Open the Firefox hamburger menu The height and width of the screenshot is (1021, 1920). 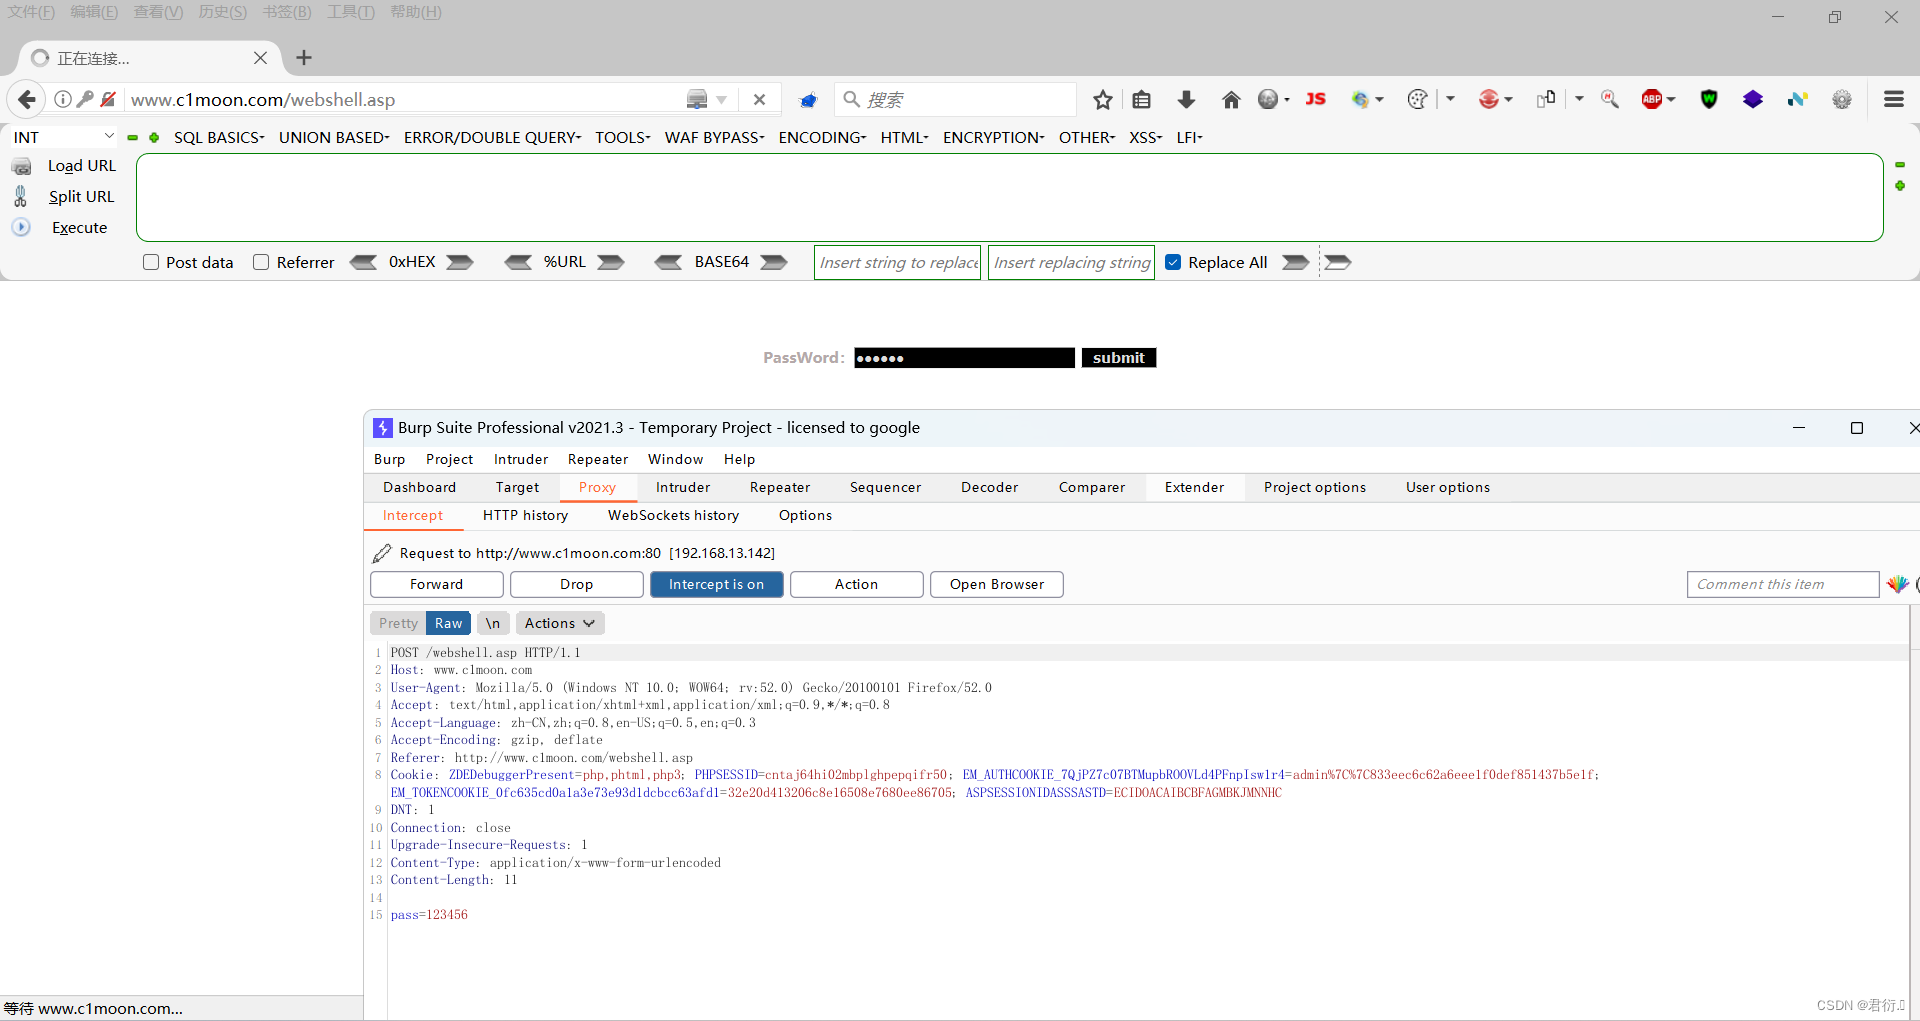click(1893, 99)
